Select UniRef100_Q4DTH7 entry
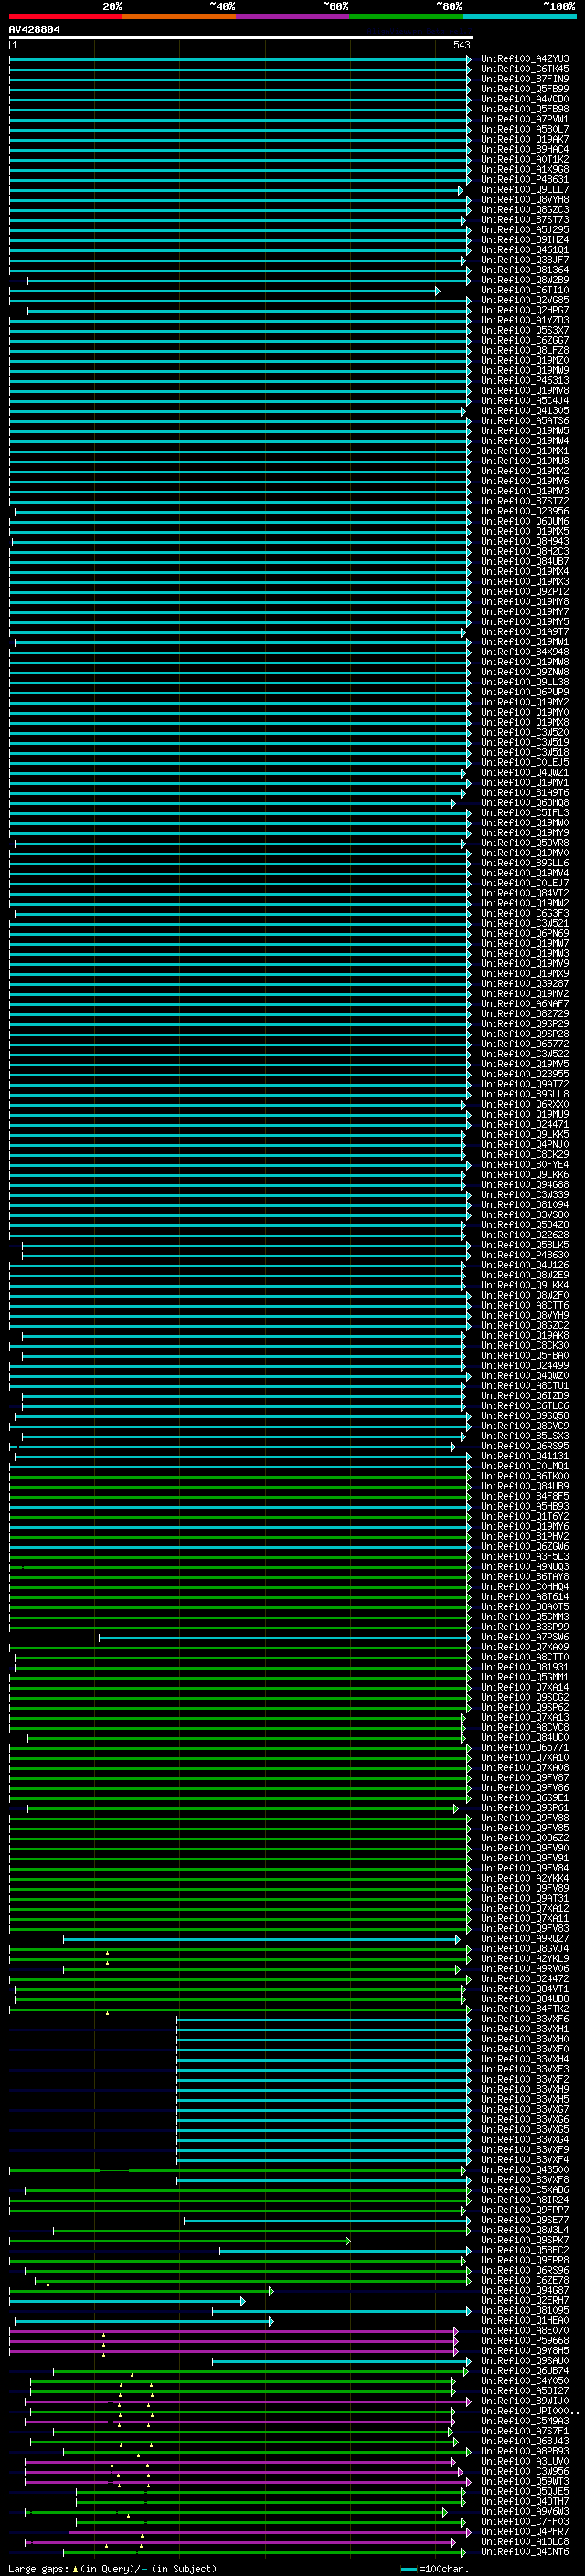The height and width of the screenshot is (2576, 585). click(x=525, y=2501)
